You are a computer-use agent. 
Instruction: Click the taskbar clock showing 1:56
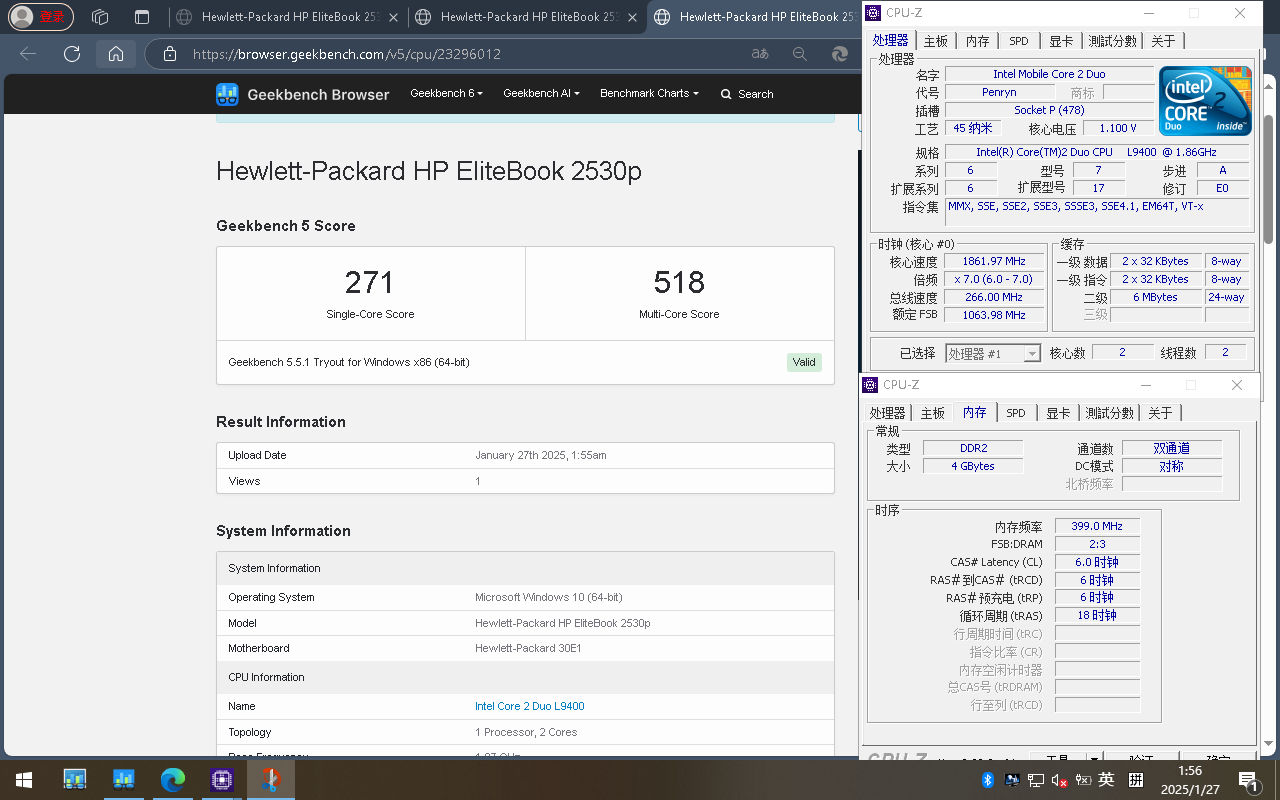[x=1190, y=780]
